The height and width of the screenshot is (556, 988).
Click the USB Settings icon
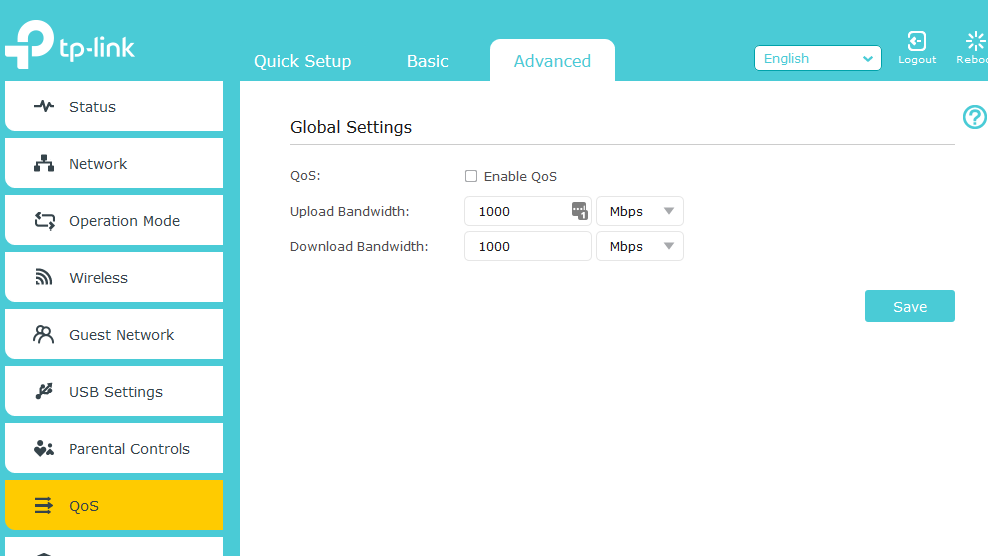[44, 392]
